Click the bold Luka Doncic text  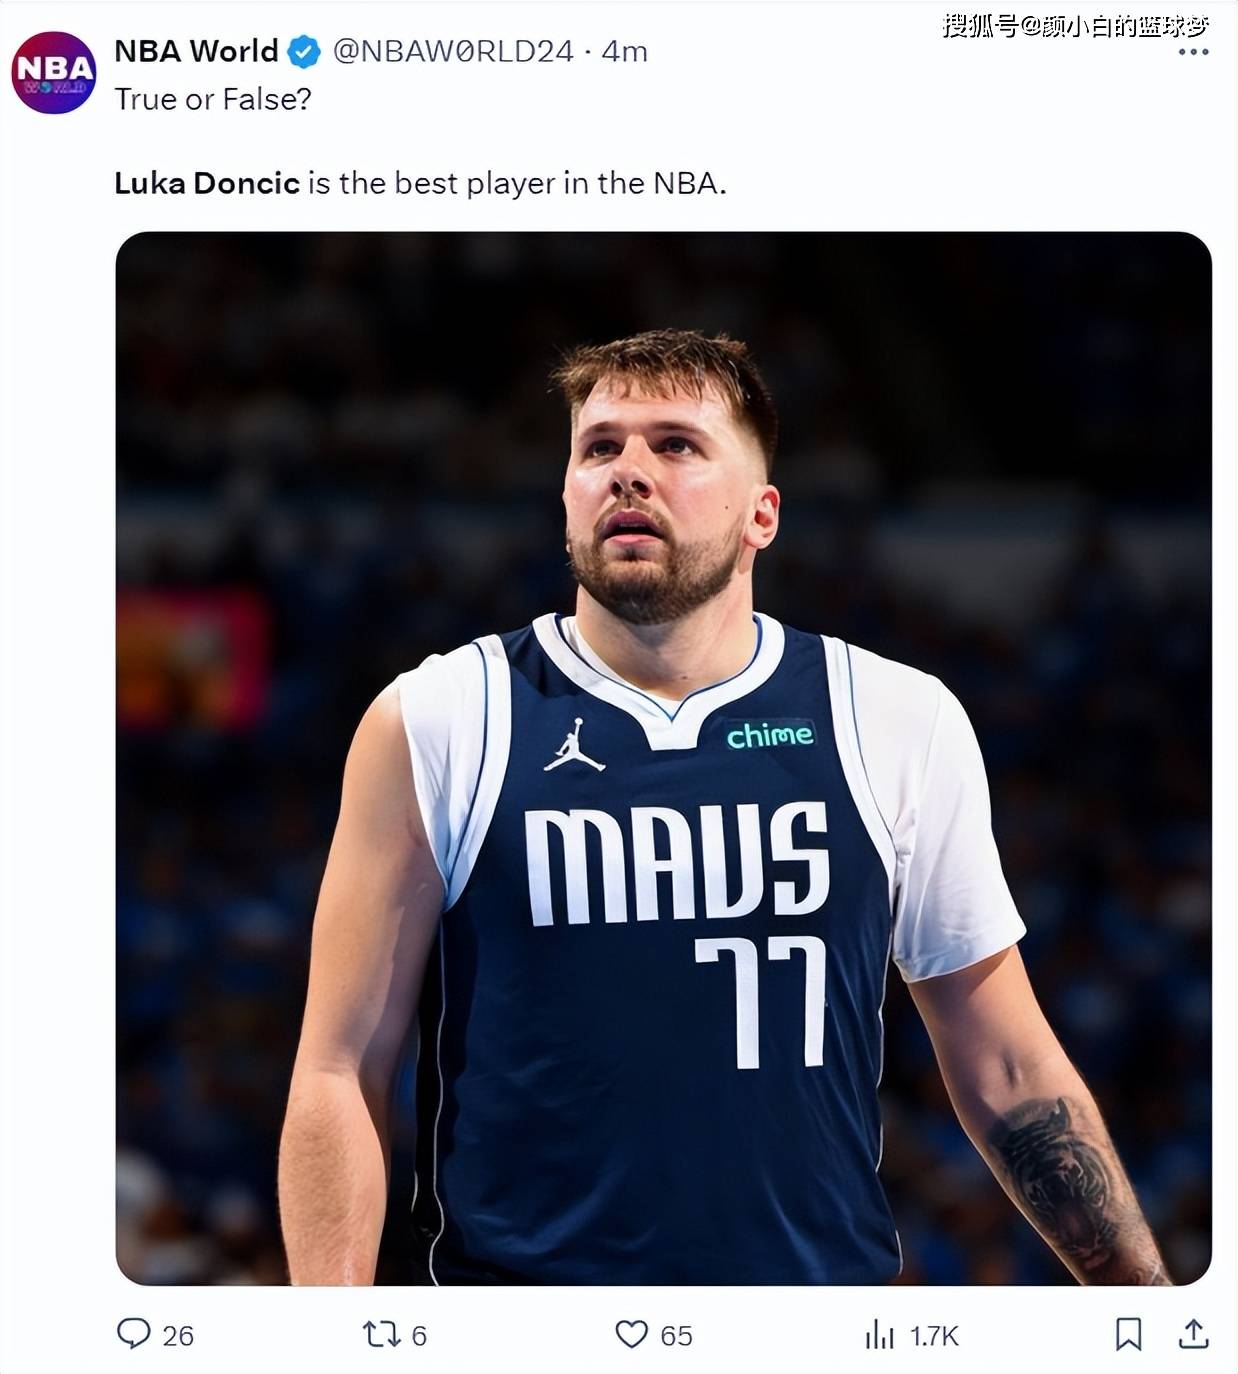pyautogui.click(x=207, y=183)
